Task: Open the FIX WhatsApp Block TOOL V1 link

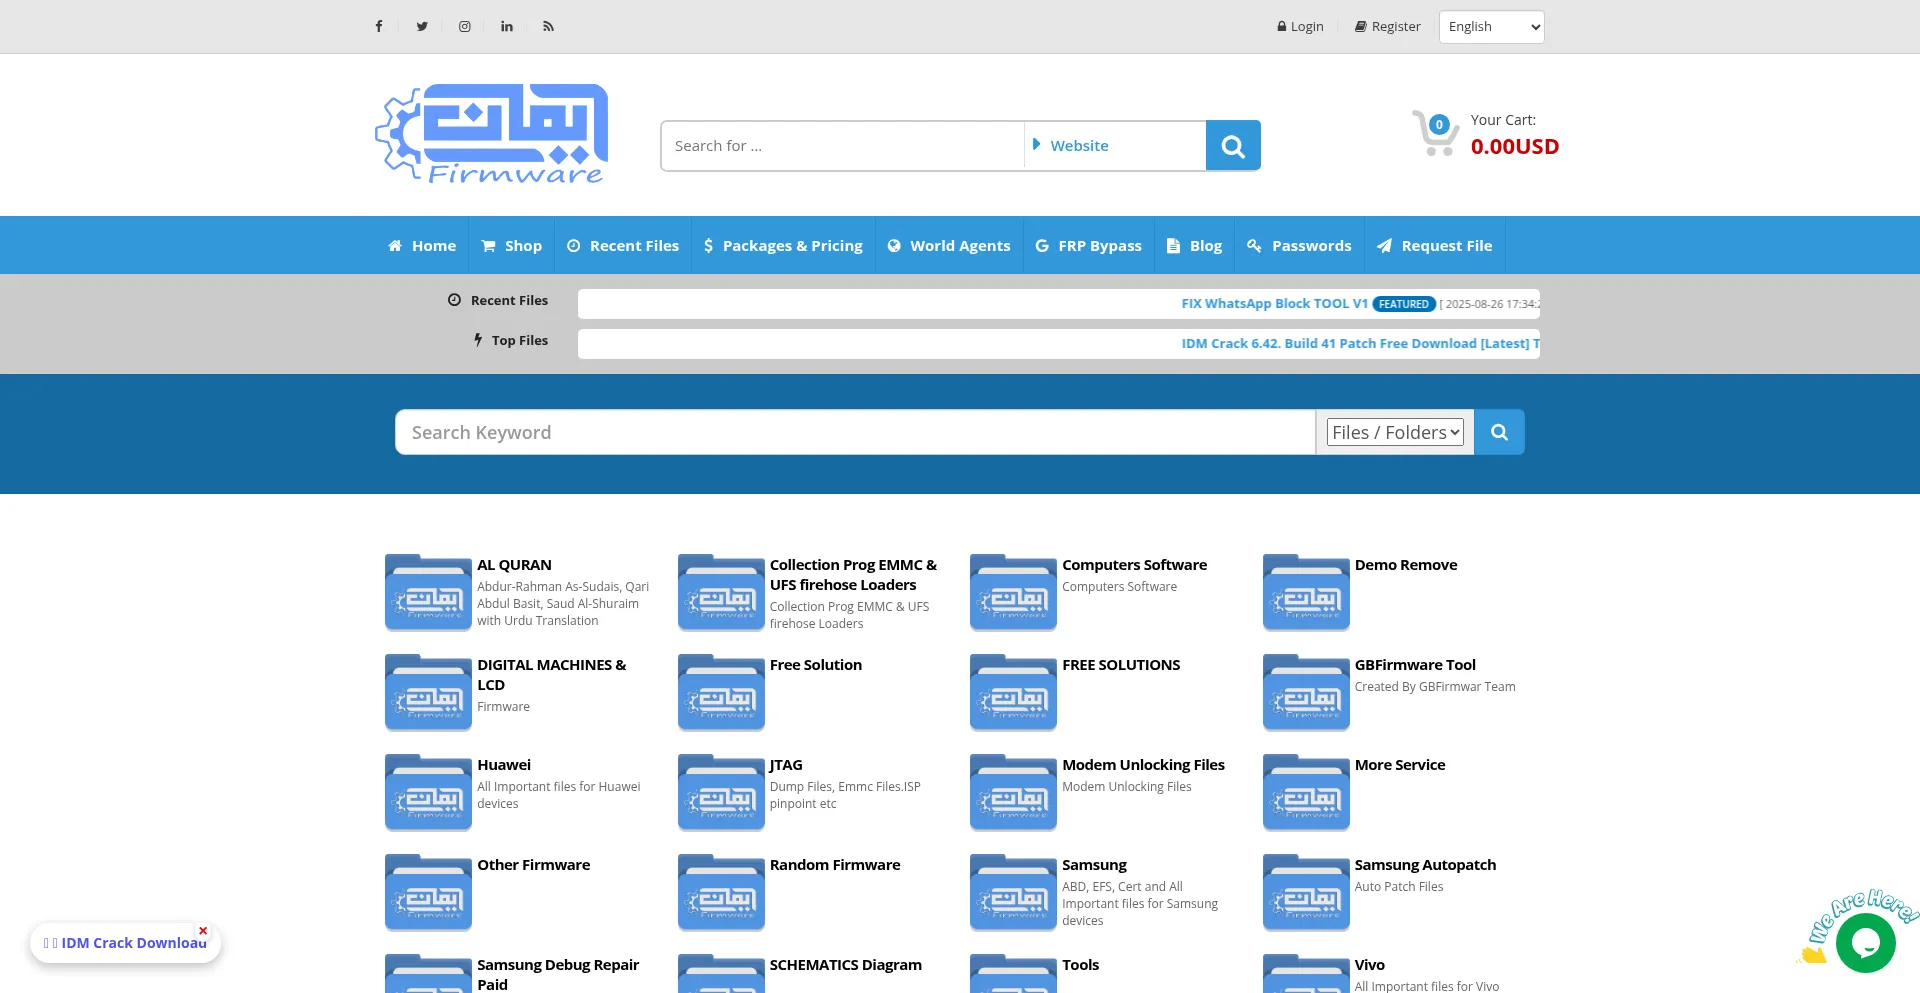Action: (x=1274, y=304)
